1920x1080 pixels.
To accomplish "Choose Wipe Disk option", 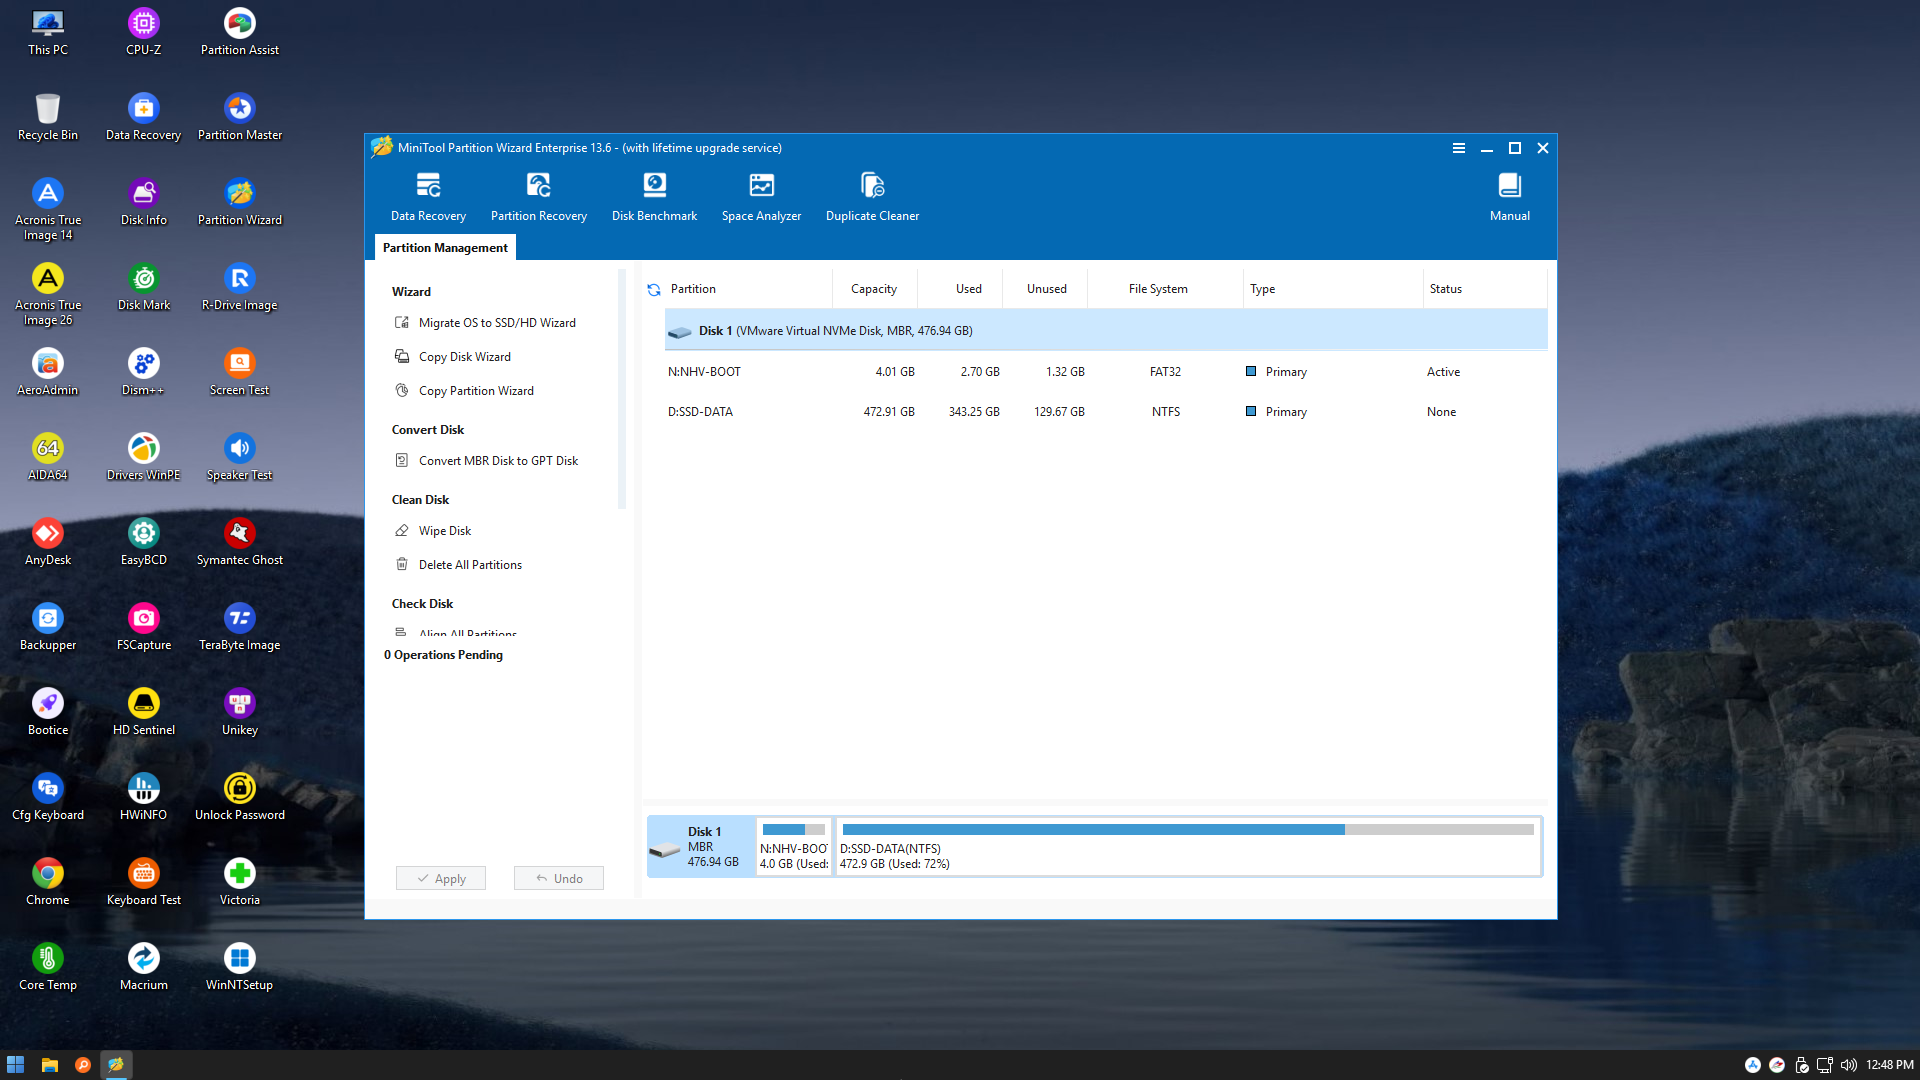I will [x=433, y=531].
